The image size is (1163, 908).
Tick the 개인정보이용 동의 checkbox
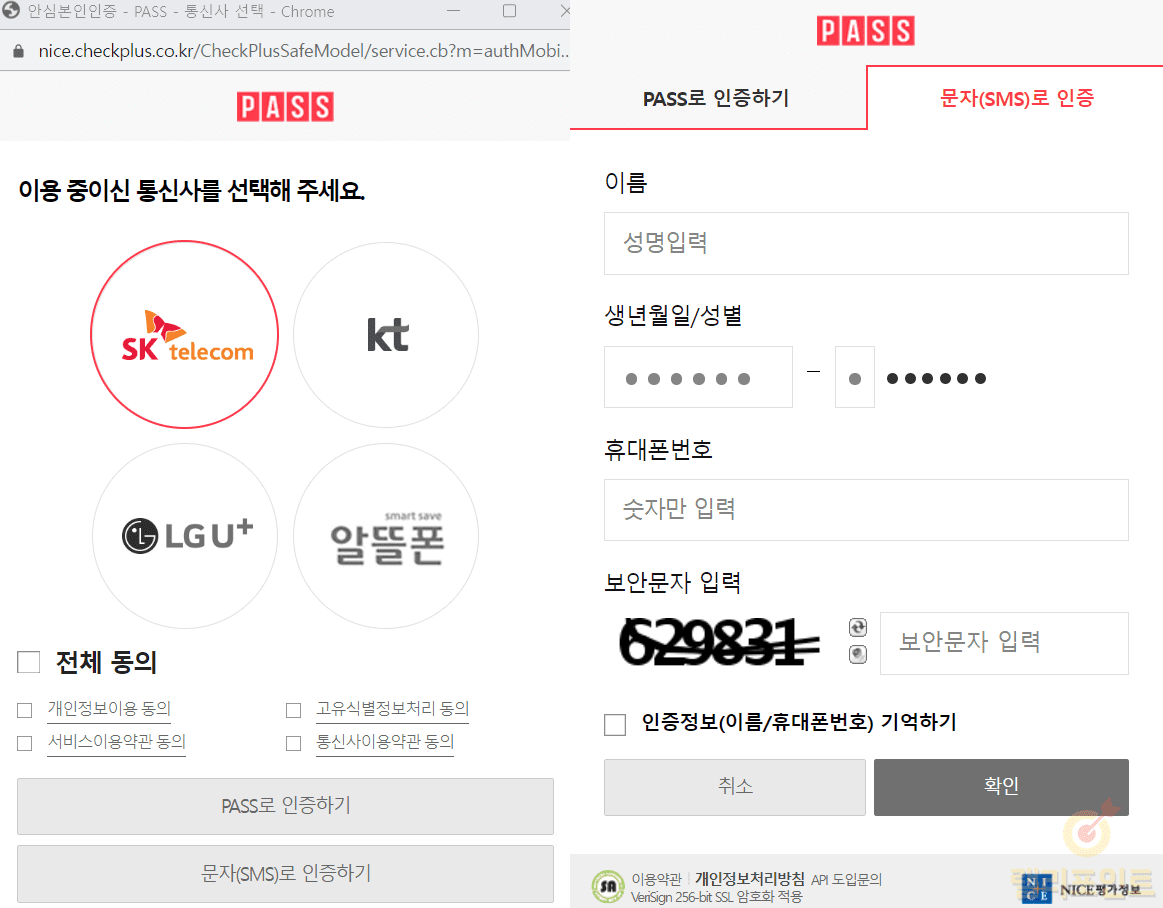(25, 711)
